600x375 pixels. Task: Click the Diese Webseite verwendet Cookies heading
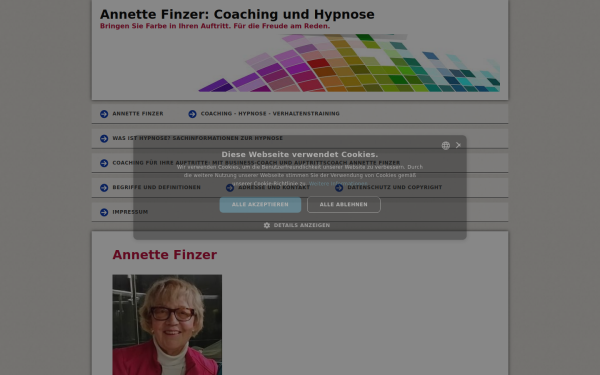pyautogui.click(x=300, y=155)
